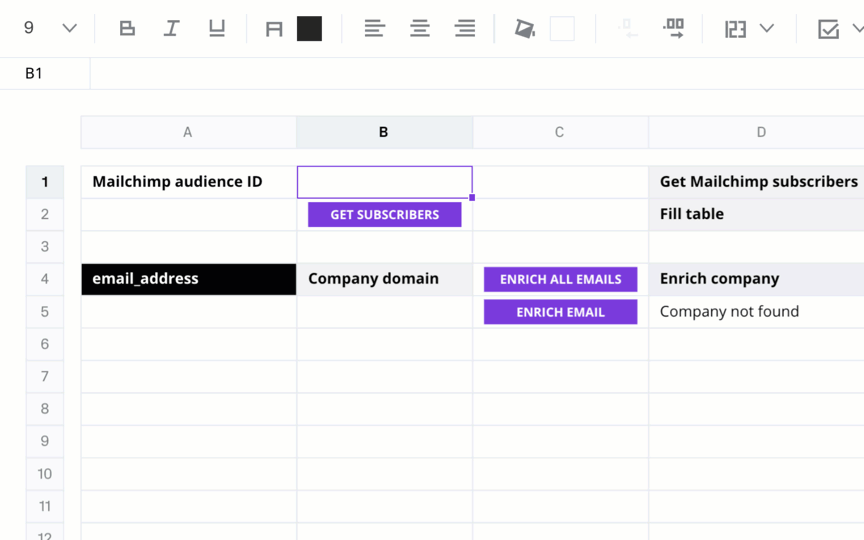Click the ENRICH ALL EMAILS button
This screenshot has height=540, width=864.
pos(560,279)
